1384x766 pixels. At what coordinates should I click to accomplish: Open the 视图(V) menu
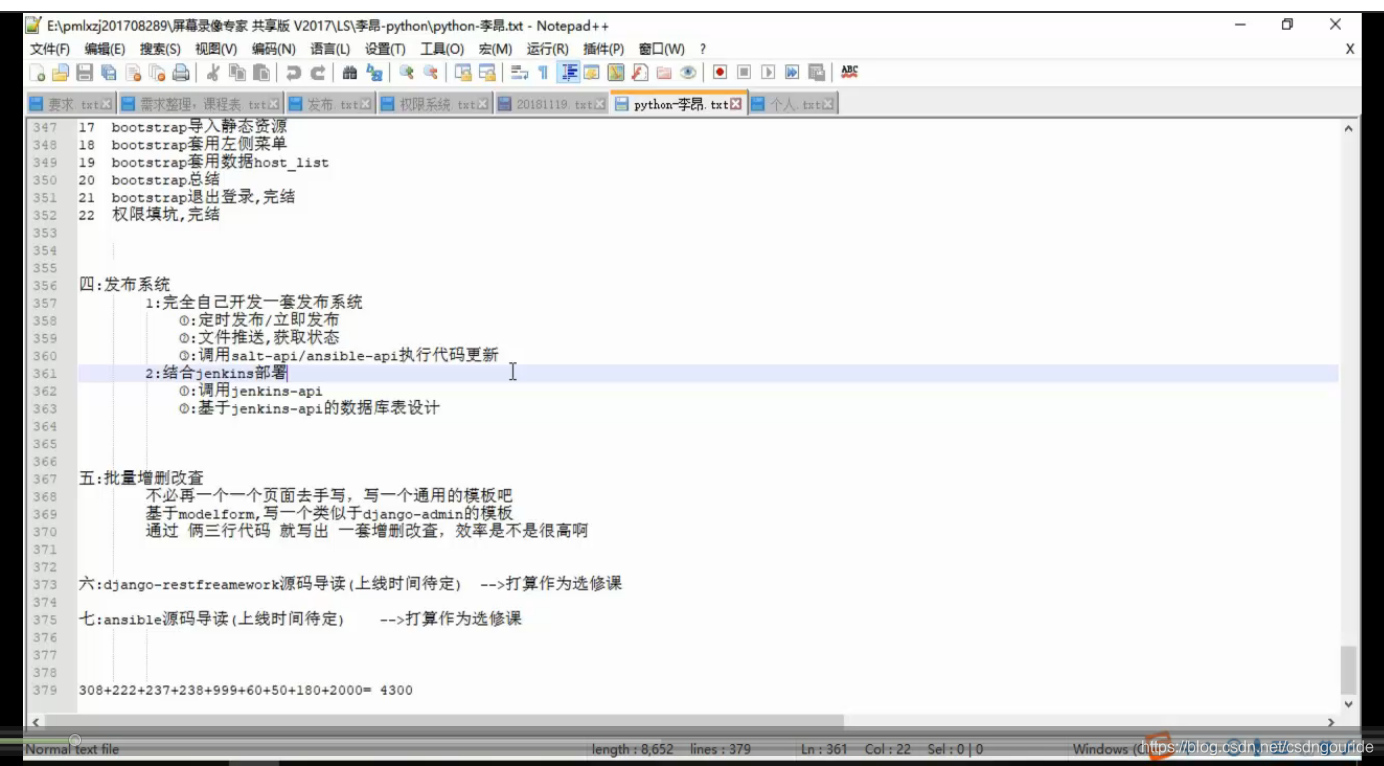point(216,49)
